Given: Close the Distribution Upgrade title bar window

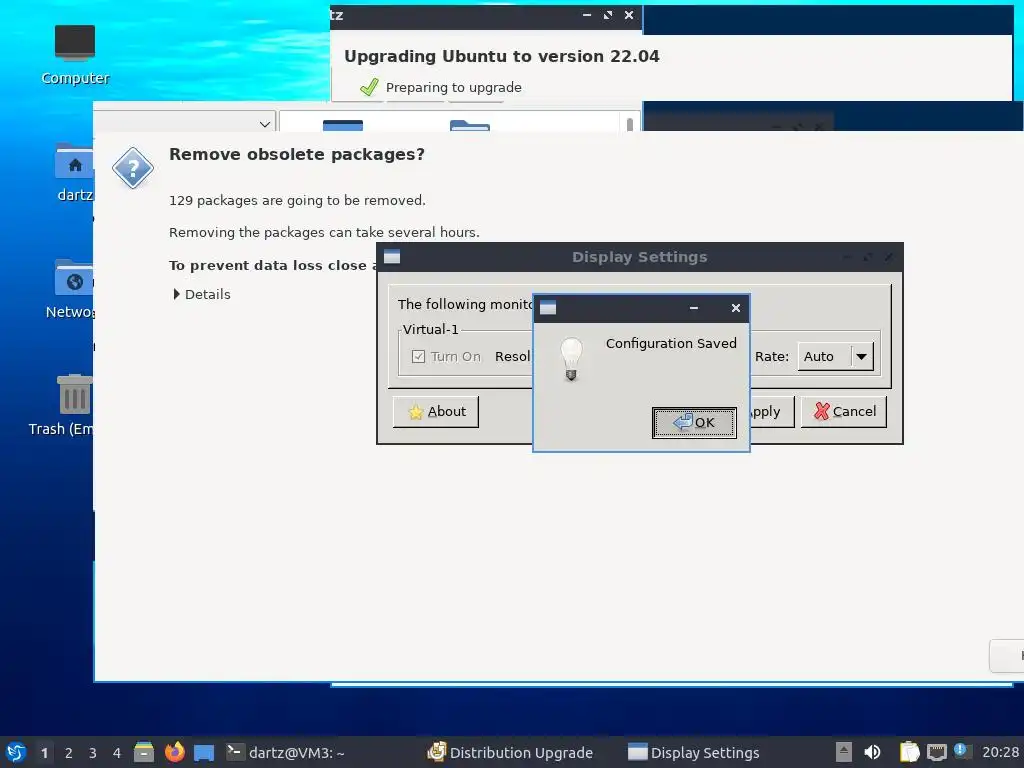Looking at the screenshot, I should pyautogui.click(x=629, y=15).
